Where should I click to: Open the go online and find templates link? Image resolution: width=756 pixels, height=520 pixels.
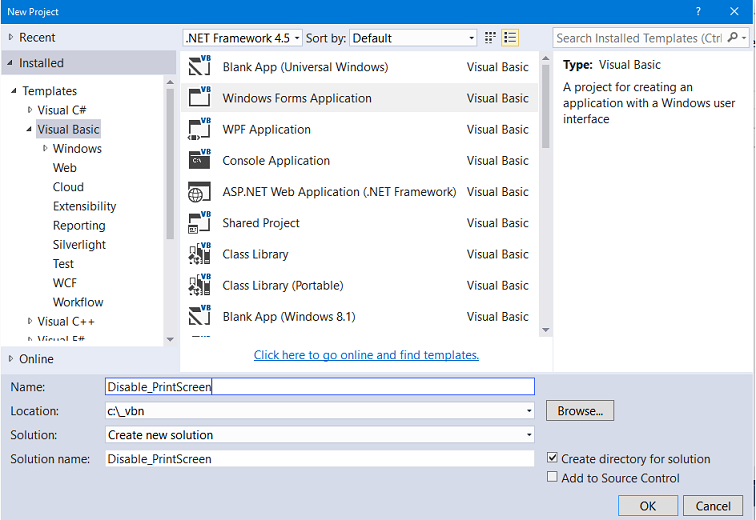[366, 355]
